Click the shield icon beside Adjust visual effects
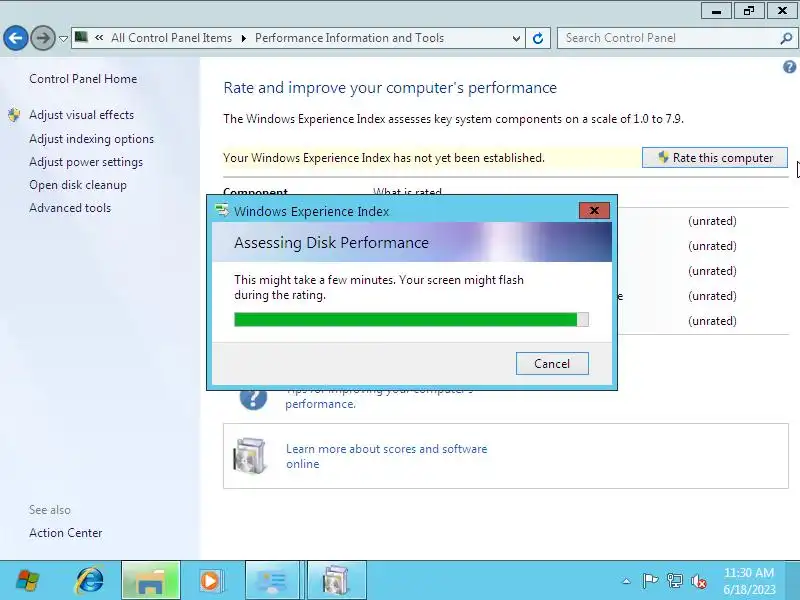 click(x=14, y=115)
